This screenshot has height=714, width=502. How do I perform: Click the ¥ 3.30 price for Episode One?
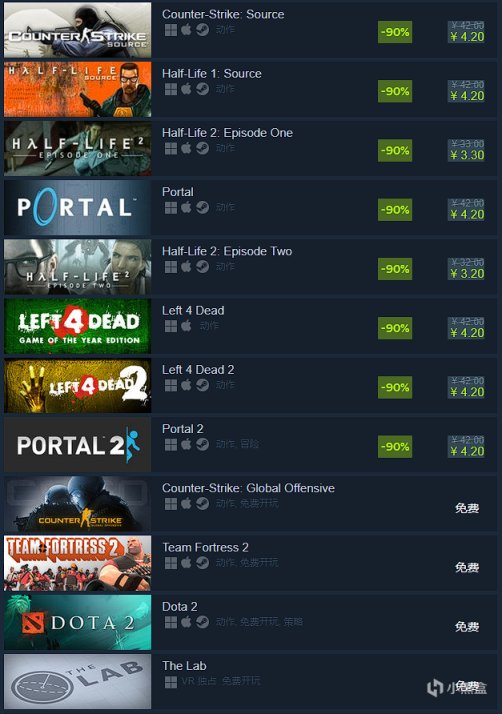click(467, 155)
